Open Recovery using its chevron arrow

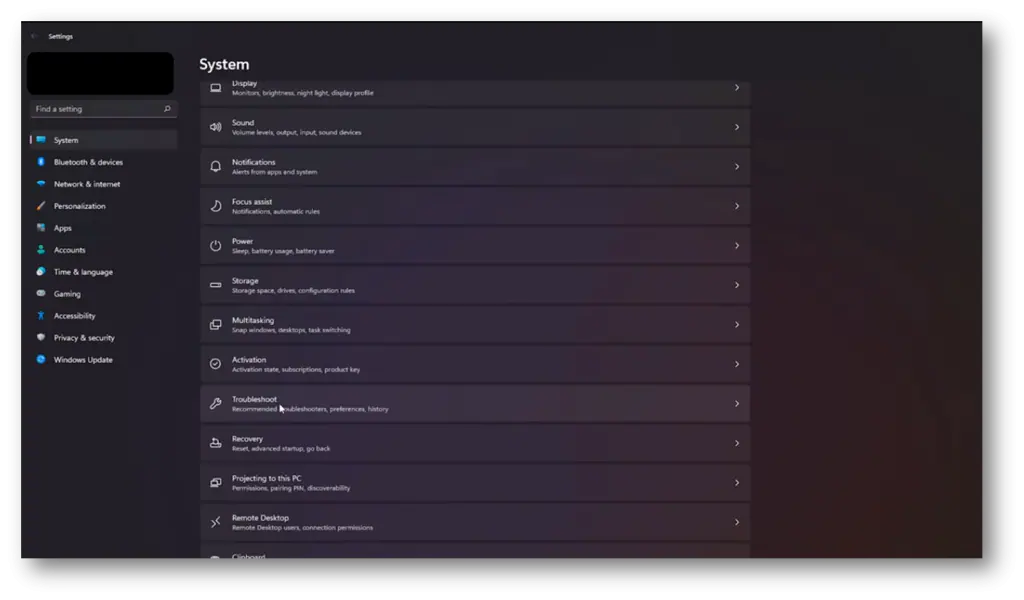(x=737, y=443)
